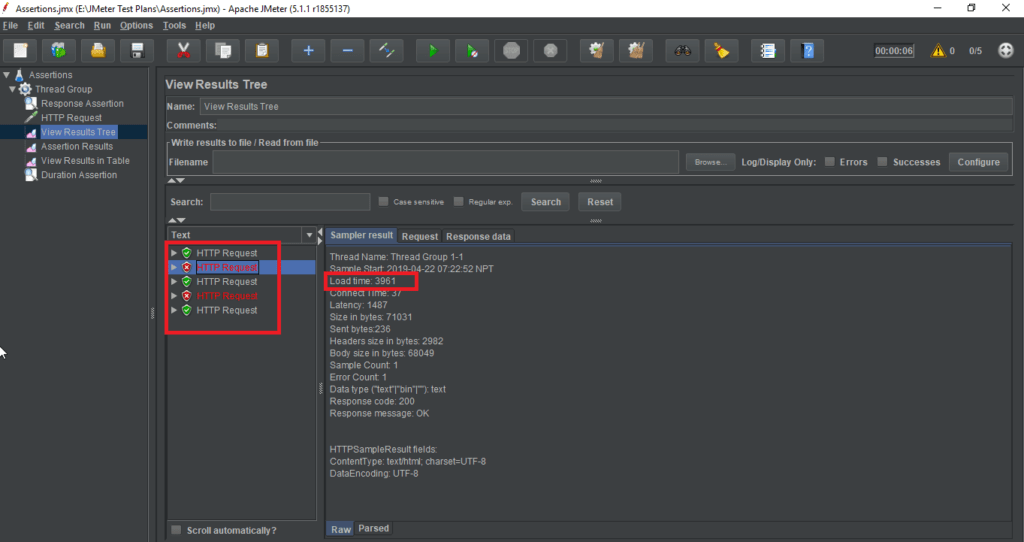Select View Results in Table node

point(85,161)
